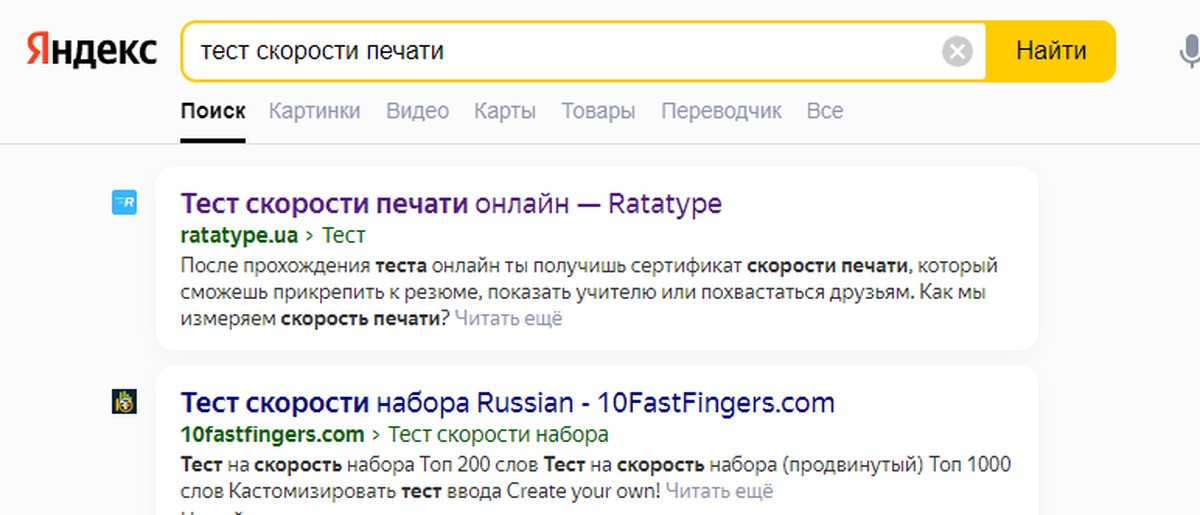
Task: Follow the ratatype.ua domain link
Action: point(240,236)
